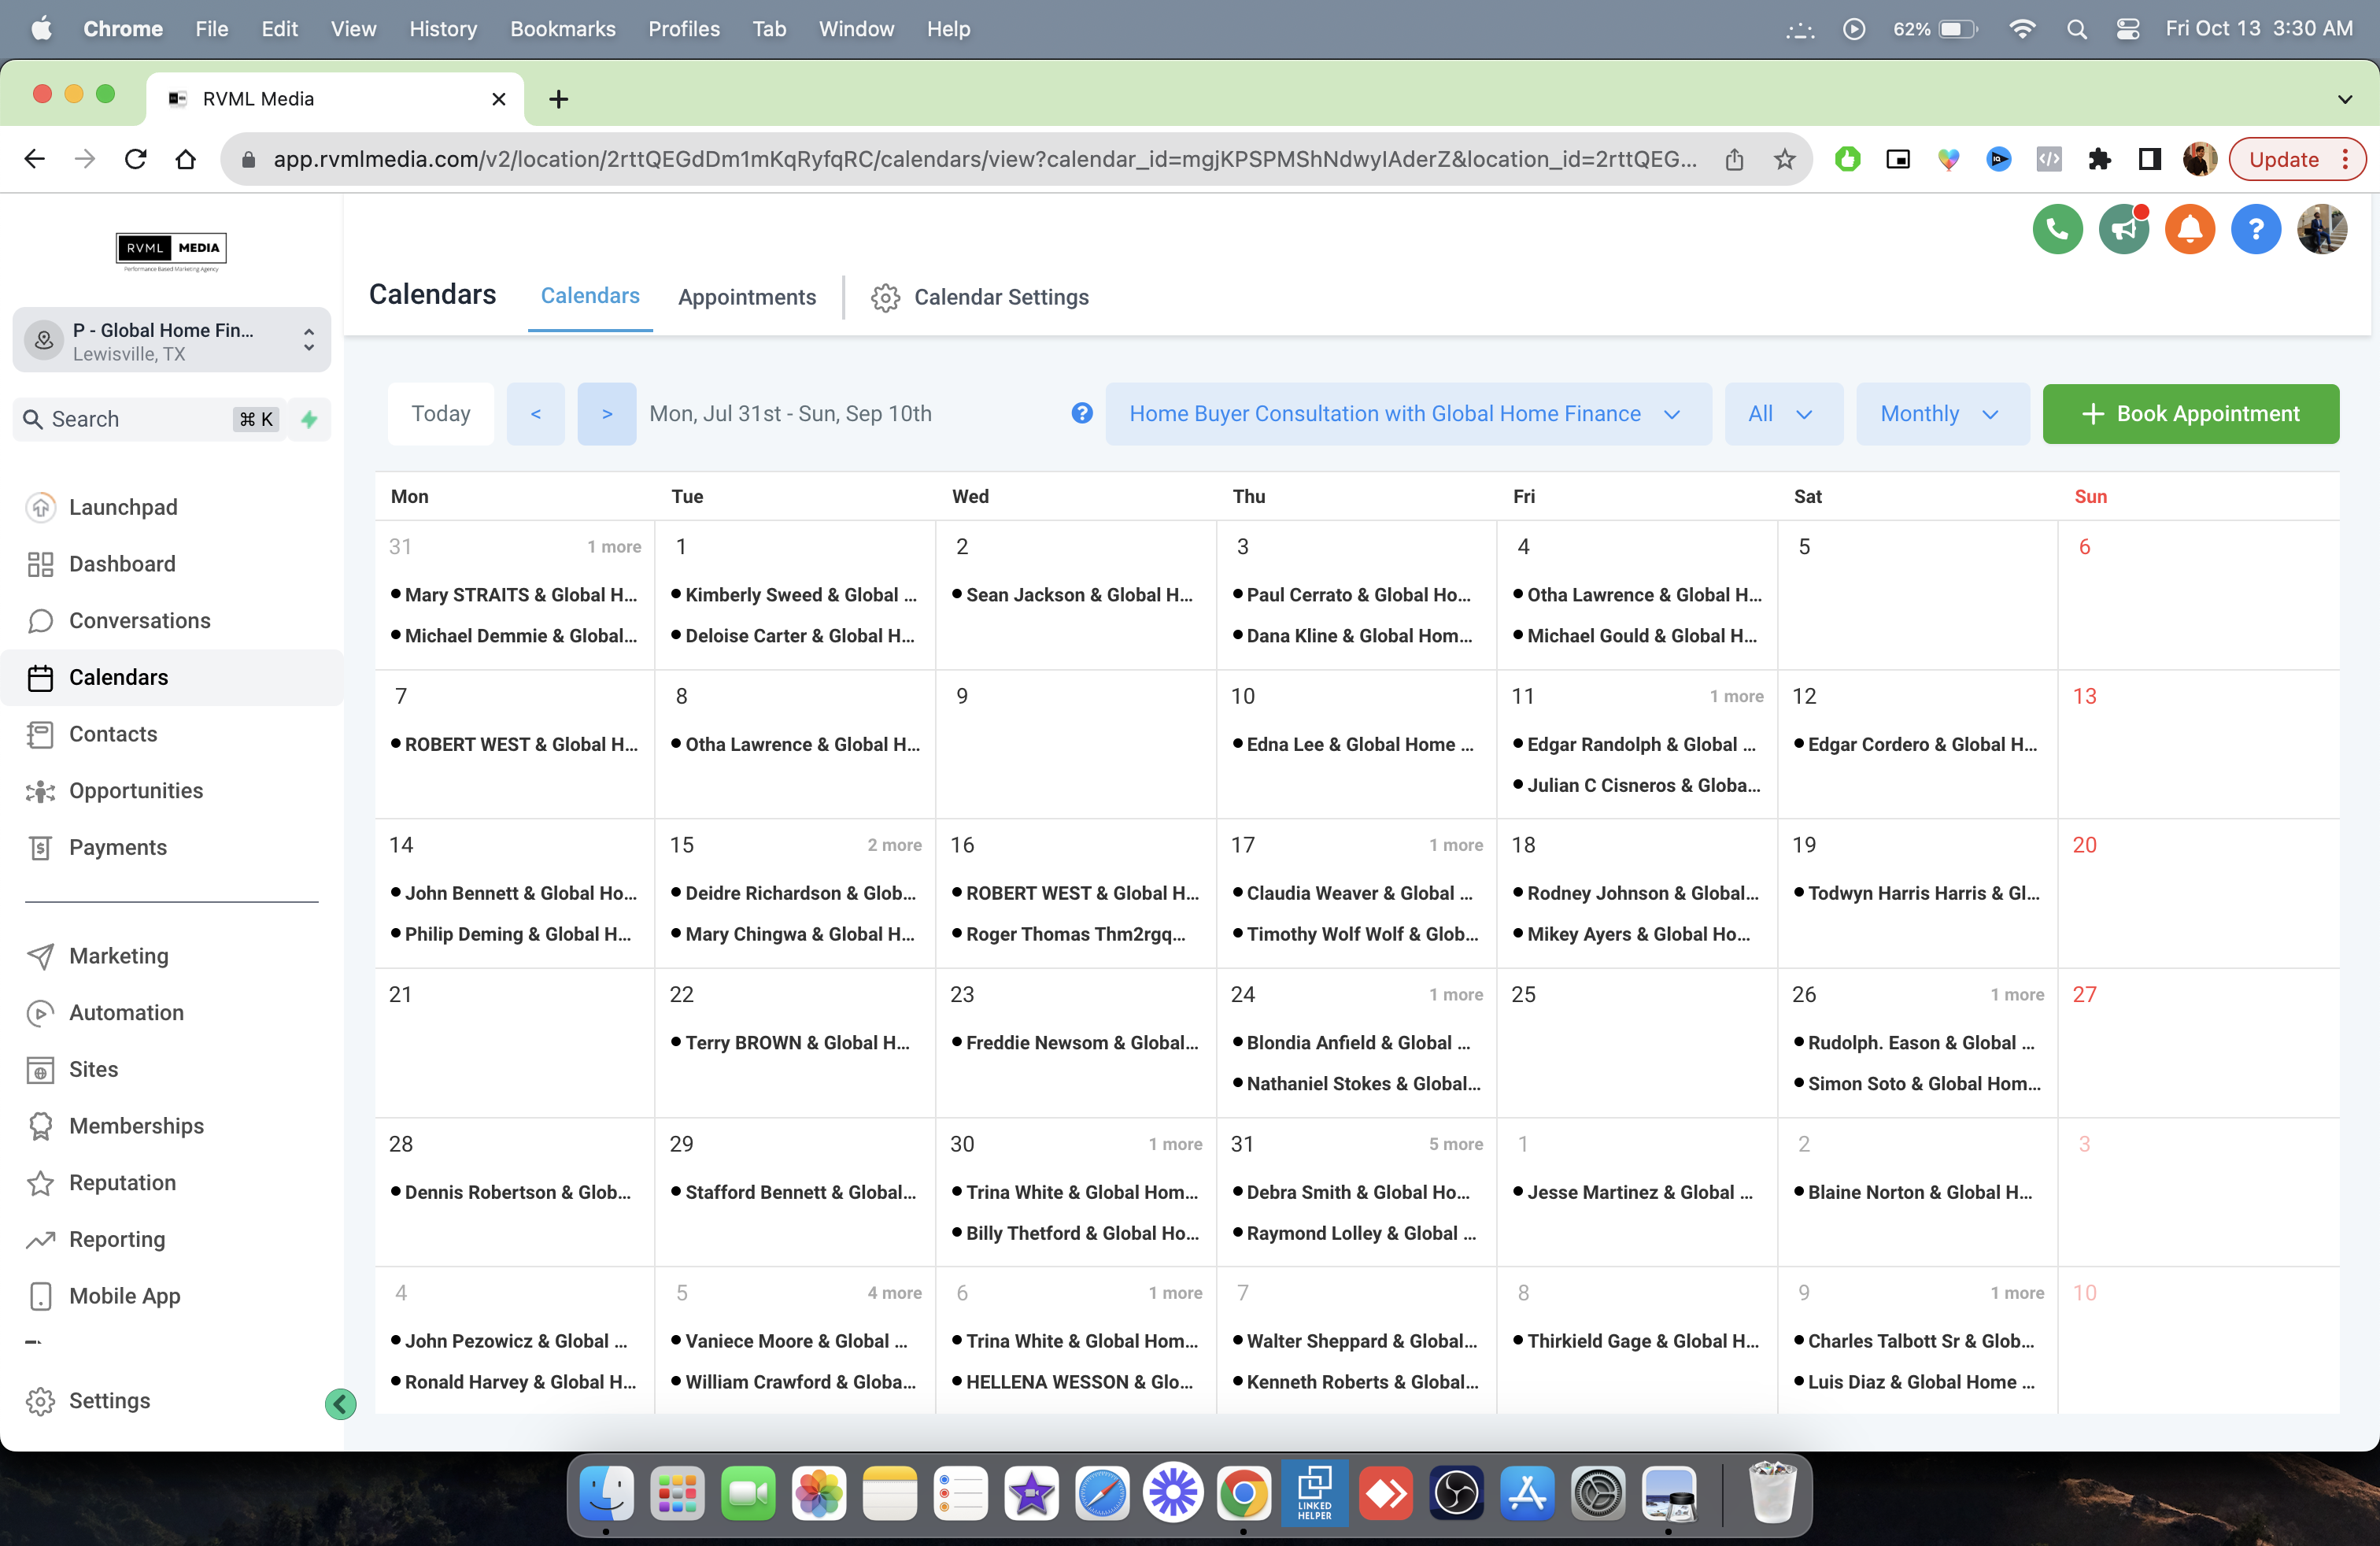
Task: Open Terry BROWN appointment on Tuesday 22
Action: [x=791, y=1043]
